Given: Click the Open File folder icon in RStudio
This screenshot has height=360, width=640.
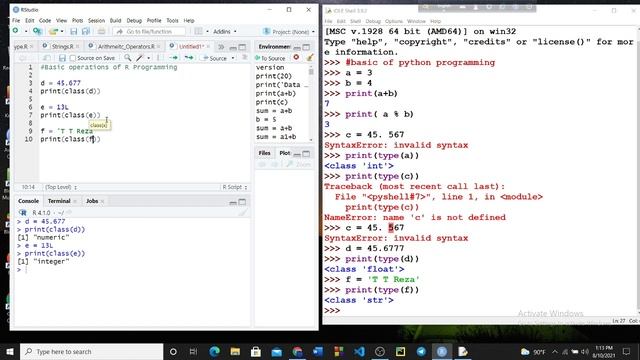Looking at the screenshot, I should click(53, 31).
